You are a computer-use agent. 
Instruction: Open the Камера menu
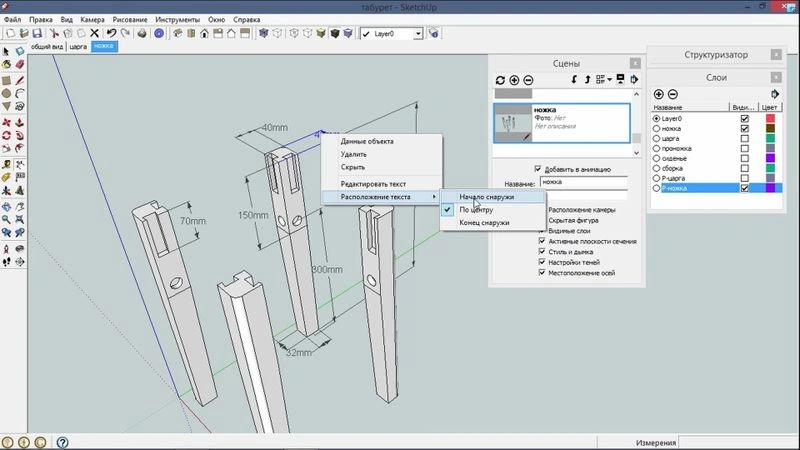pyautogui.click(x=92, y=19)
